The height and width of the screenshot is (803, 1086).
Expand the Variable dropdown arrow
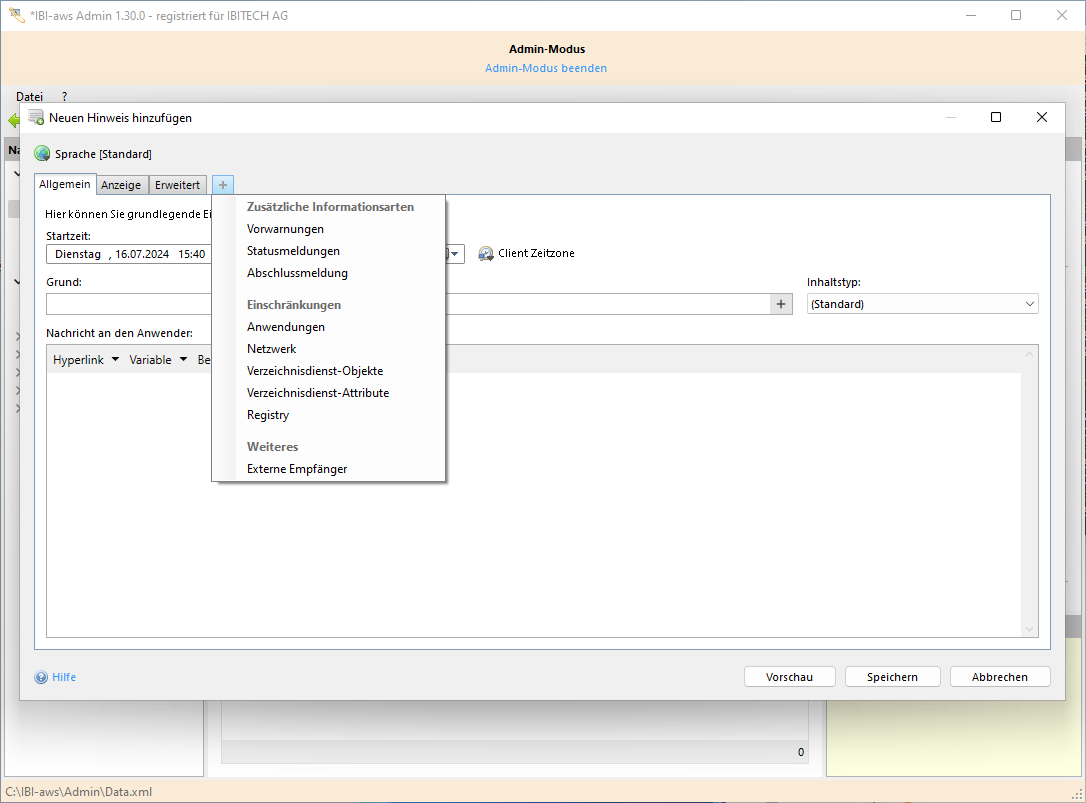183,359
